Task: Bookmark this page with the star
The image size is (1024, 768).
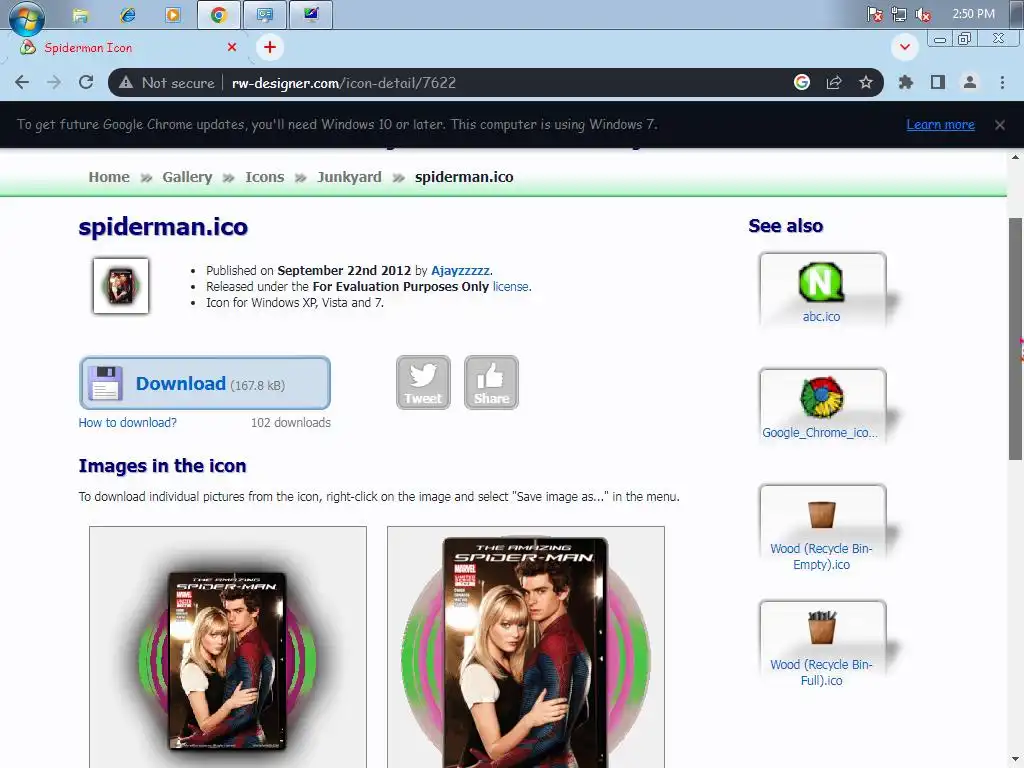Action: pyautogui.click(x=866, y=82)
